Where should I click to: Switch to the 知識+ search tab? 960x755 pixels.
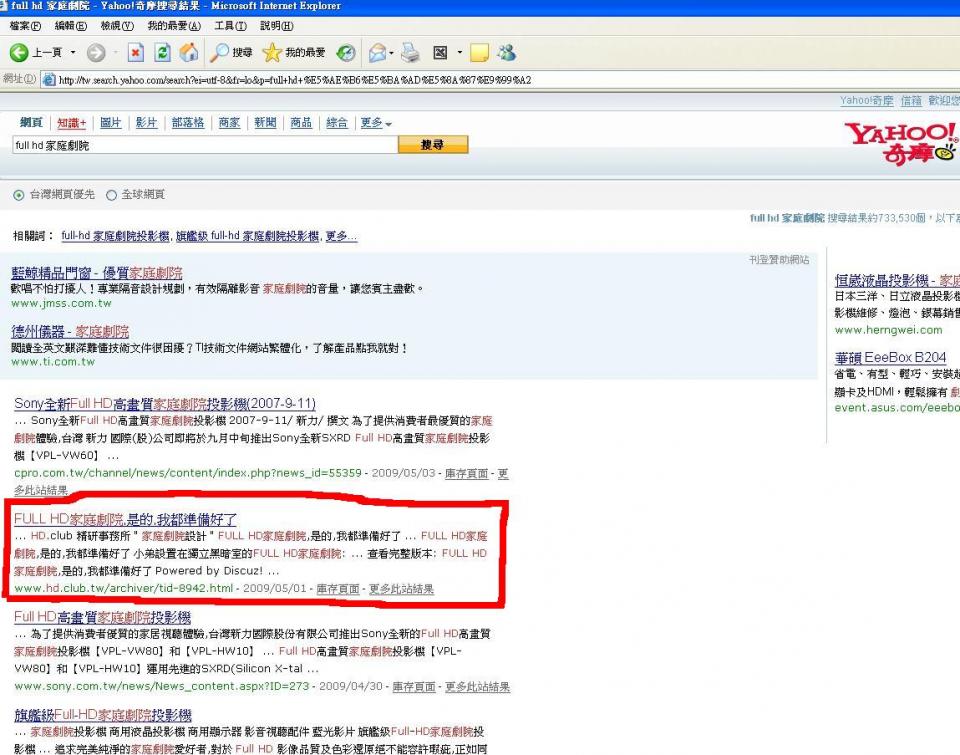pos(72,123)
